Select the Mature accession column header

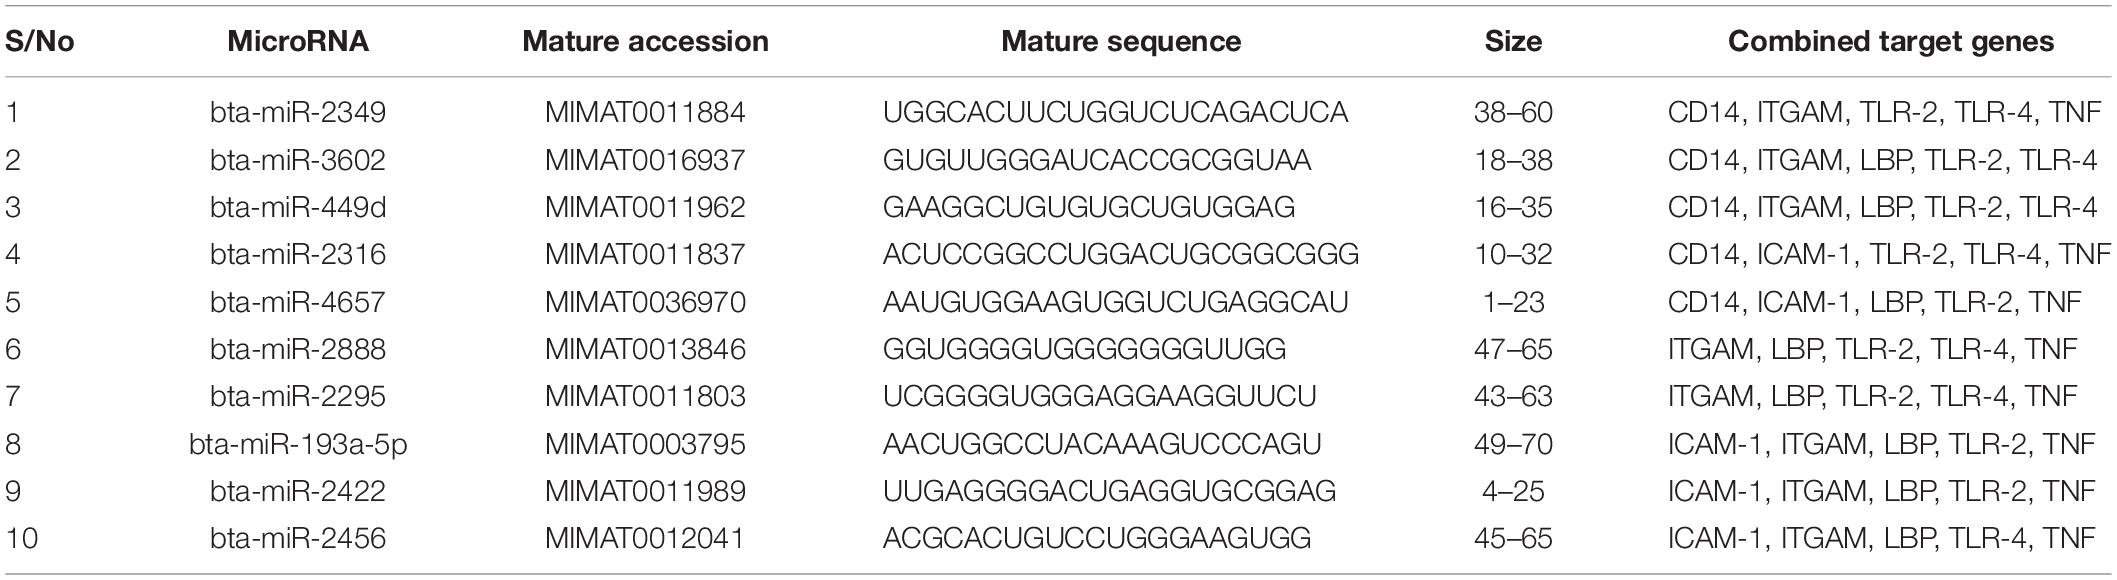click(x=645, y=42)
